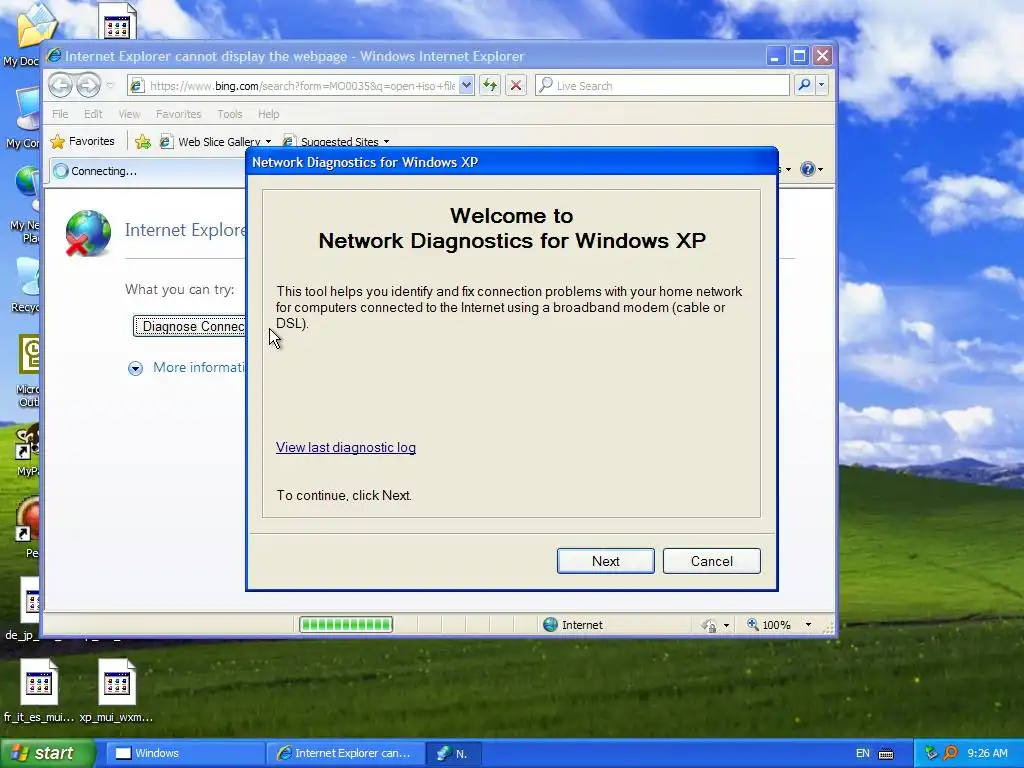
Task: Click Diagnose Connection Problems button
Action: pos(191,327)
